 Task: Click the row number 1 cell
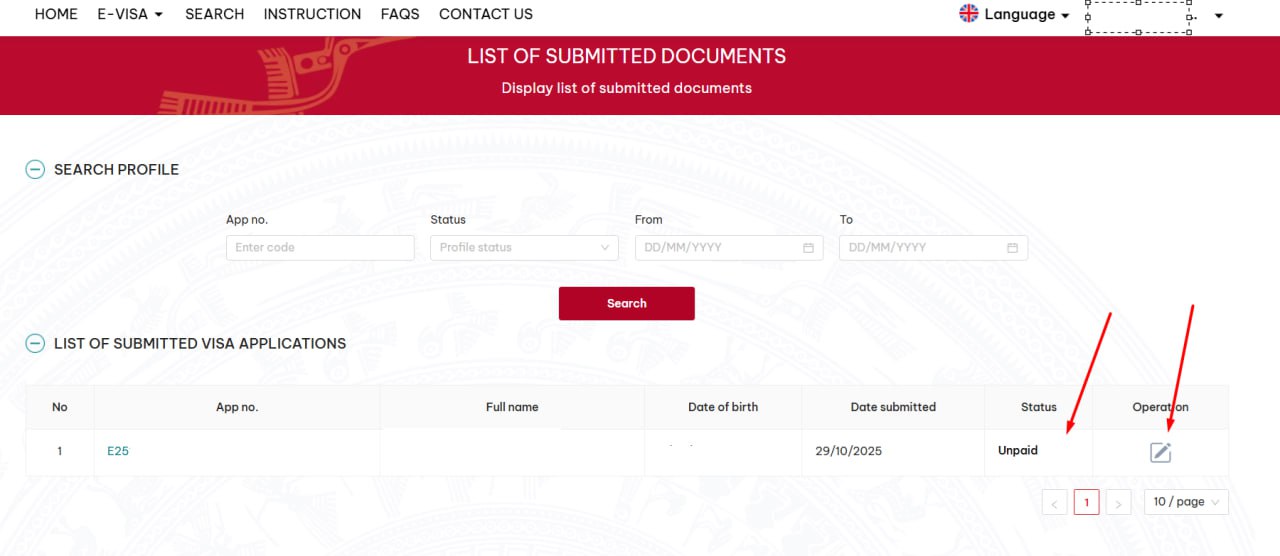click(60, 452)
